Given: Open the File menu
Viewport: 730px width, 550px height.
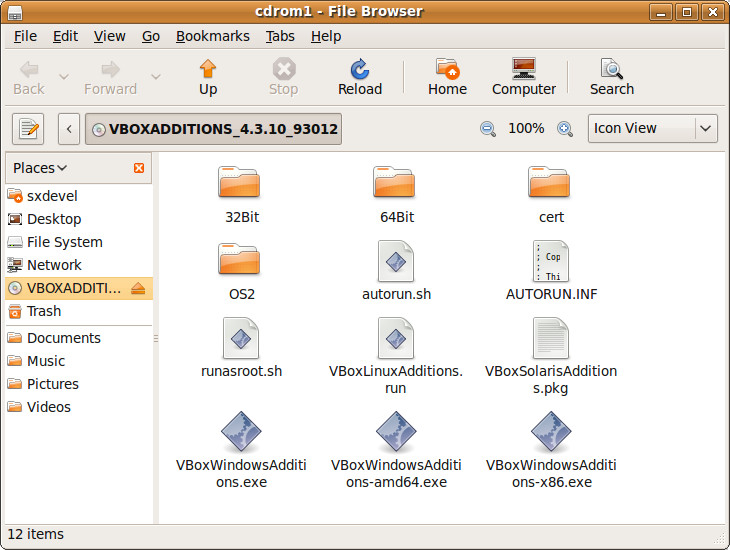Looking at the screenshot, I should [25, 36].
